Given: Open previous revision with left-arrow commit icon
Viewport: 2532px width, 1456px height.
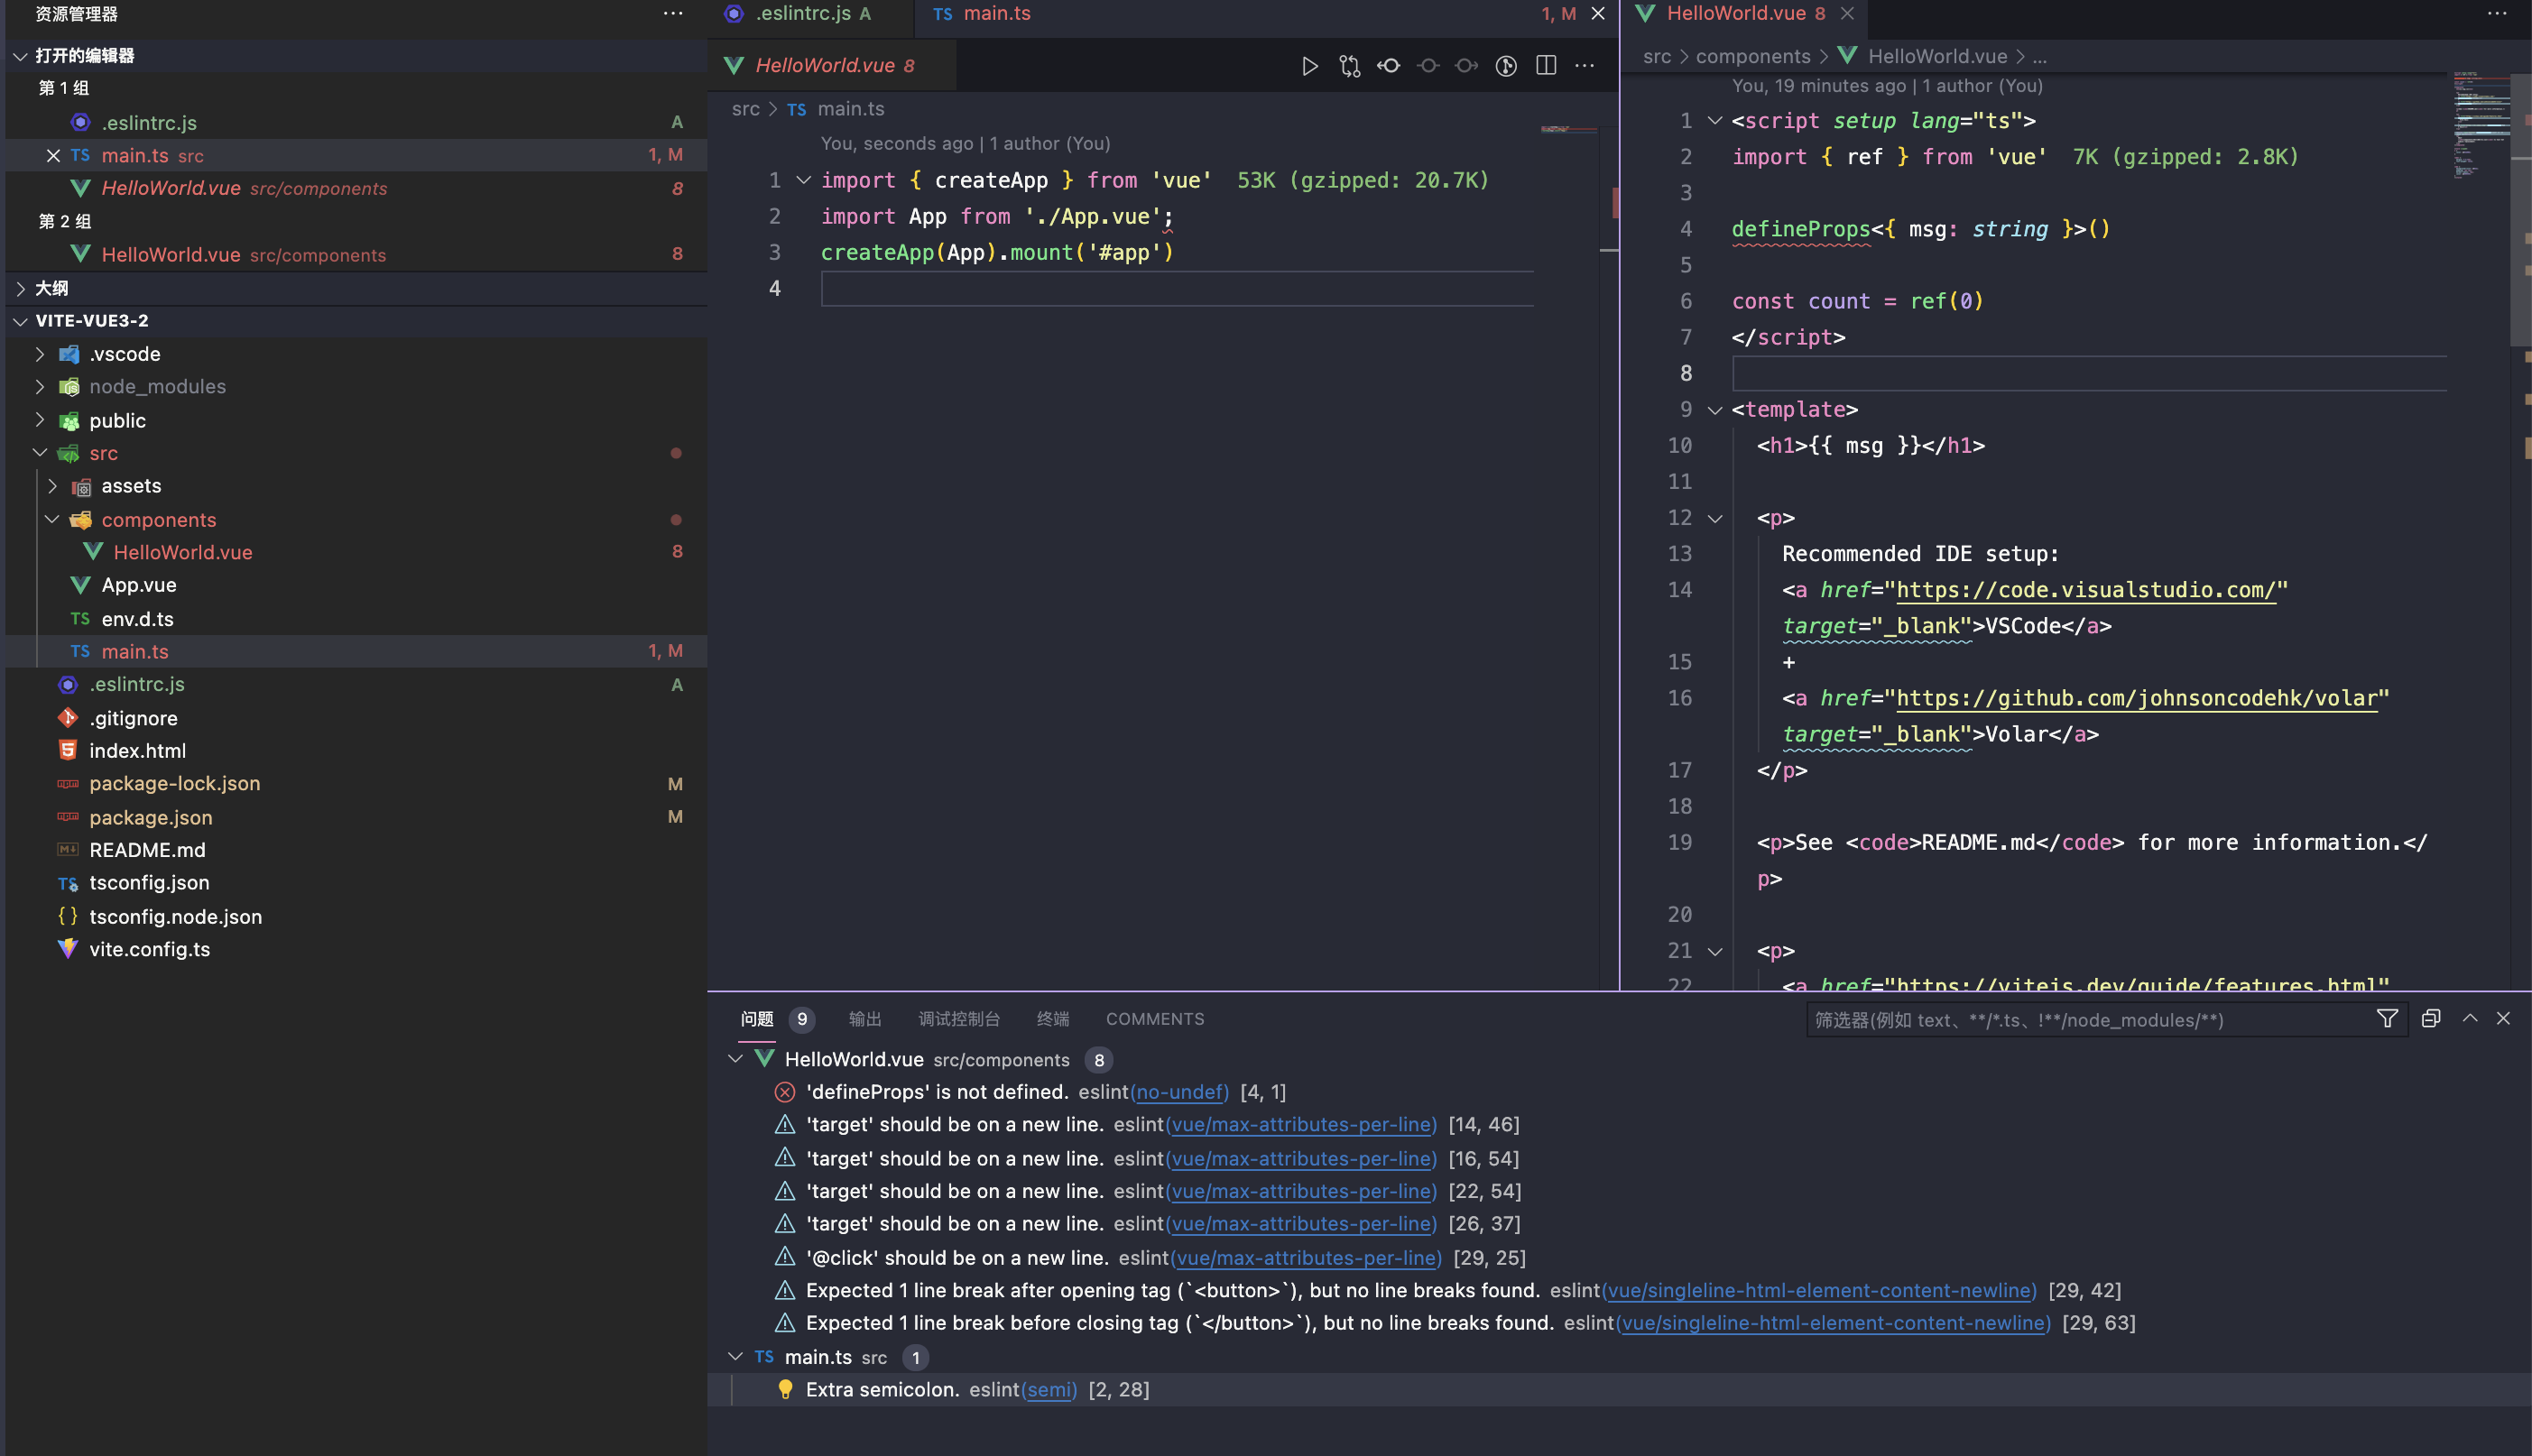Looking at the screenshot, I should [1388, 66].
